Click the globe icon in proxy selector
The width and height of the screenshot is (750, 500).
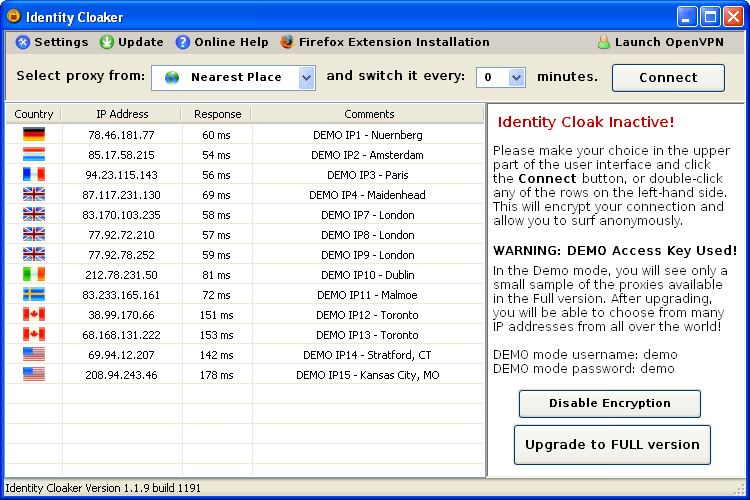click(172, 78)
